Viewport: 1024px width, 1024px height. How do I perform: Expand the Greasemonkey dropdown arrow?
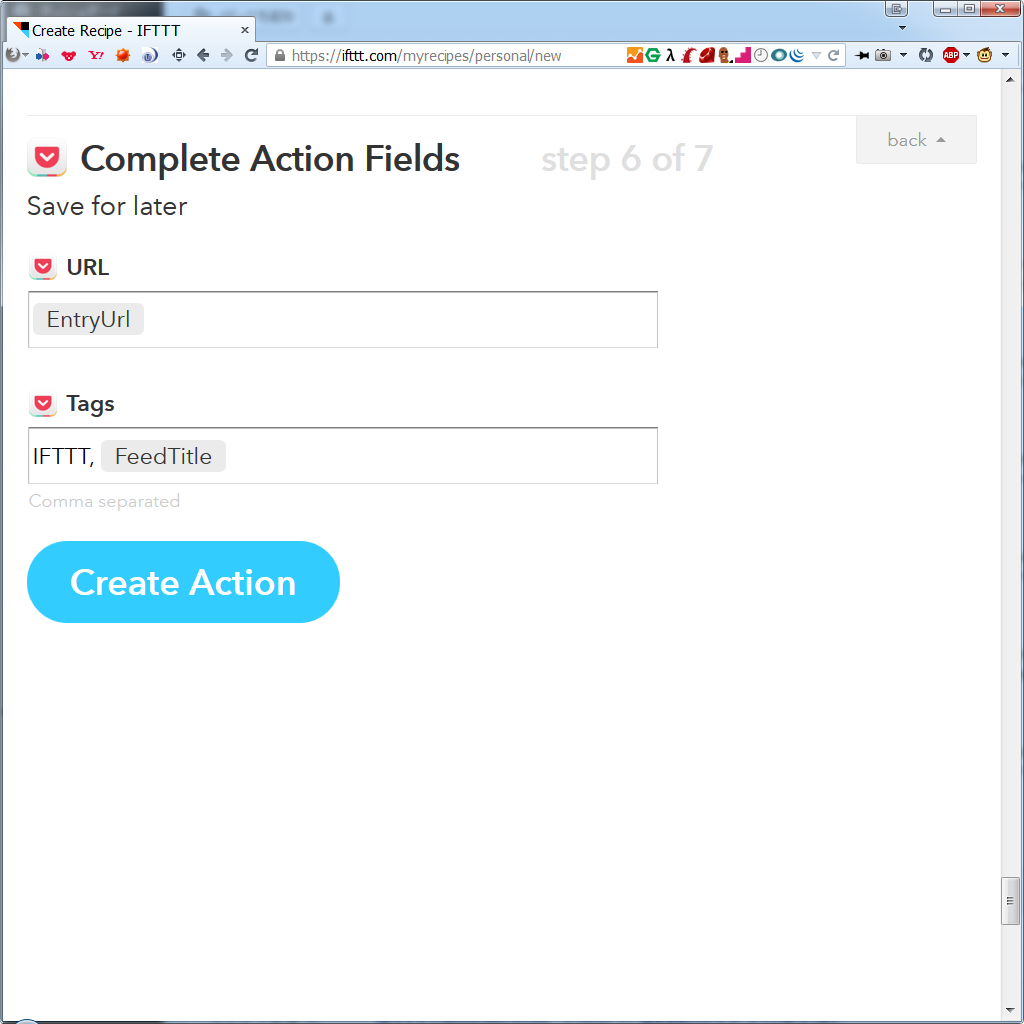point(1005,56)
